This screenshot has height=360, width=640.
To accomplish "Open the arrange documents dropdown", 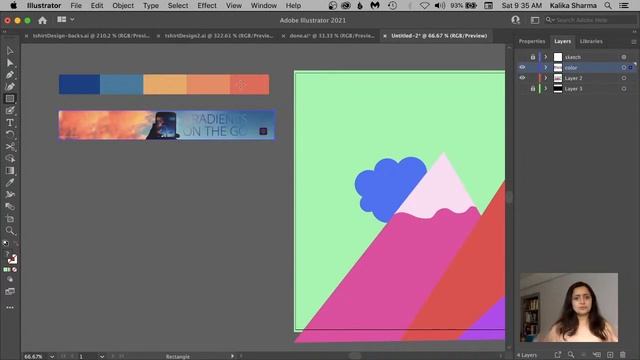I will (65, 20).
